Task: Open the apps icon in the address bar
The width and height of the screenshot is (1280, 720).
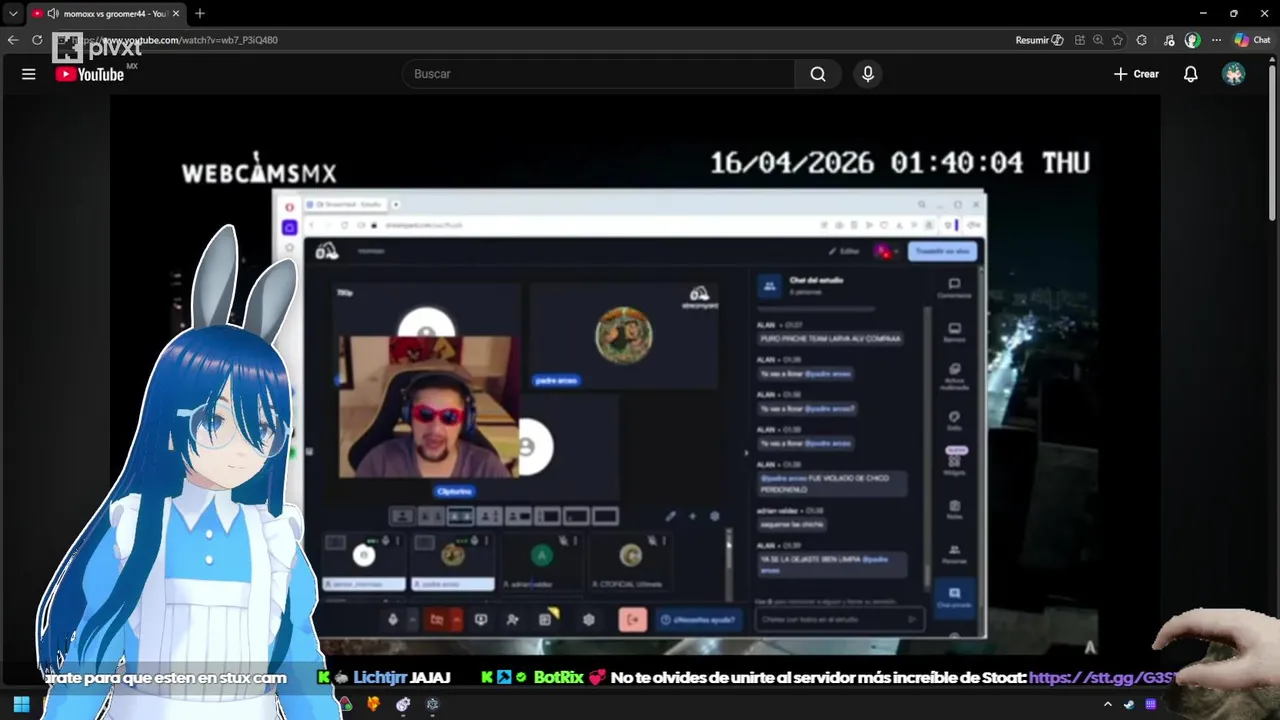Action: (x=1080, y=40)
